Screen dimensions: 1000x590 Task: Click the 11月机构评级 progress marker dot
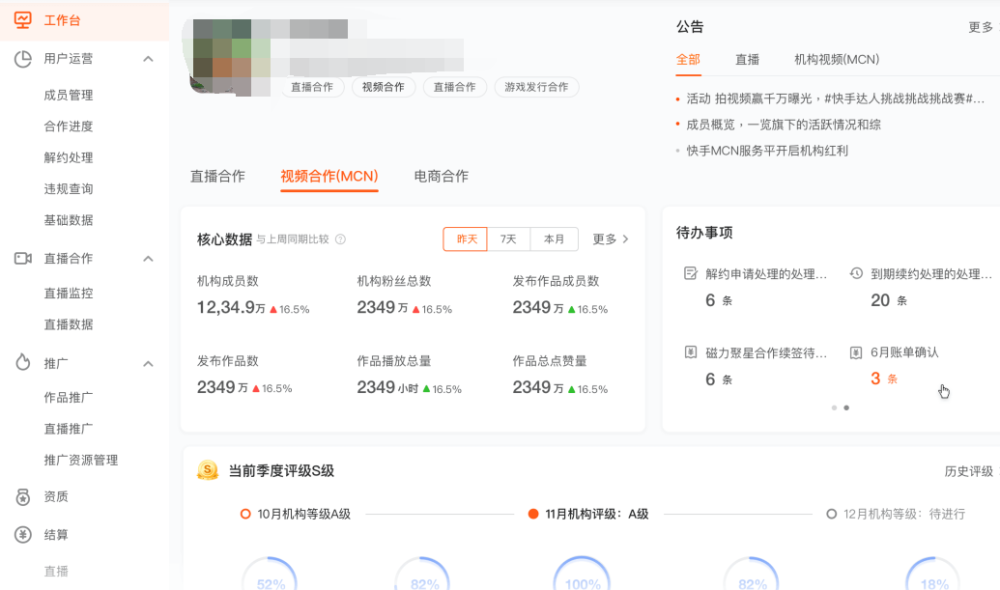click(x=534, y=514)
